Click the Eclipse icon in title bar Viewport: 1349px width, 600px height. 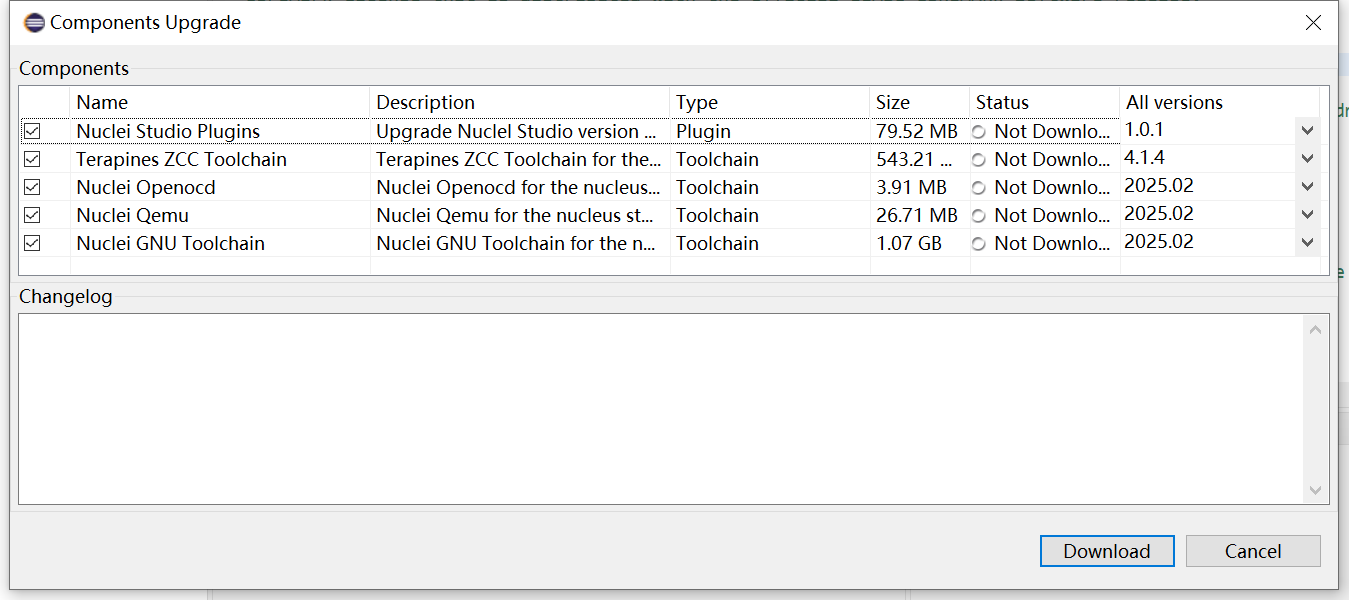(x=34, y=23)
